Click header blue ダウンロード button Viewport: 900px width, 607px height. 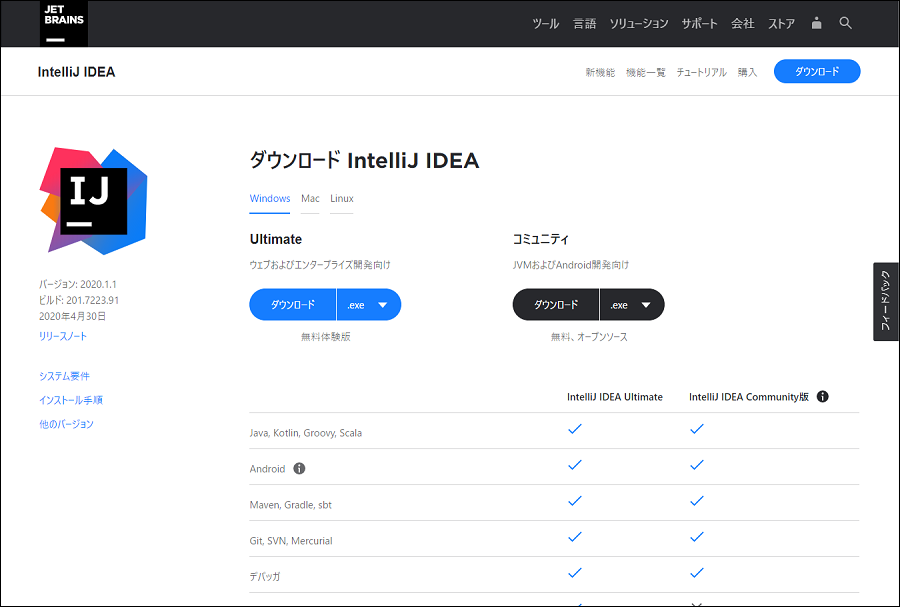tap(817, 72)
